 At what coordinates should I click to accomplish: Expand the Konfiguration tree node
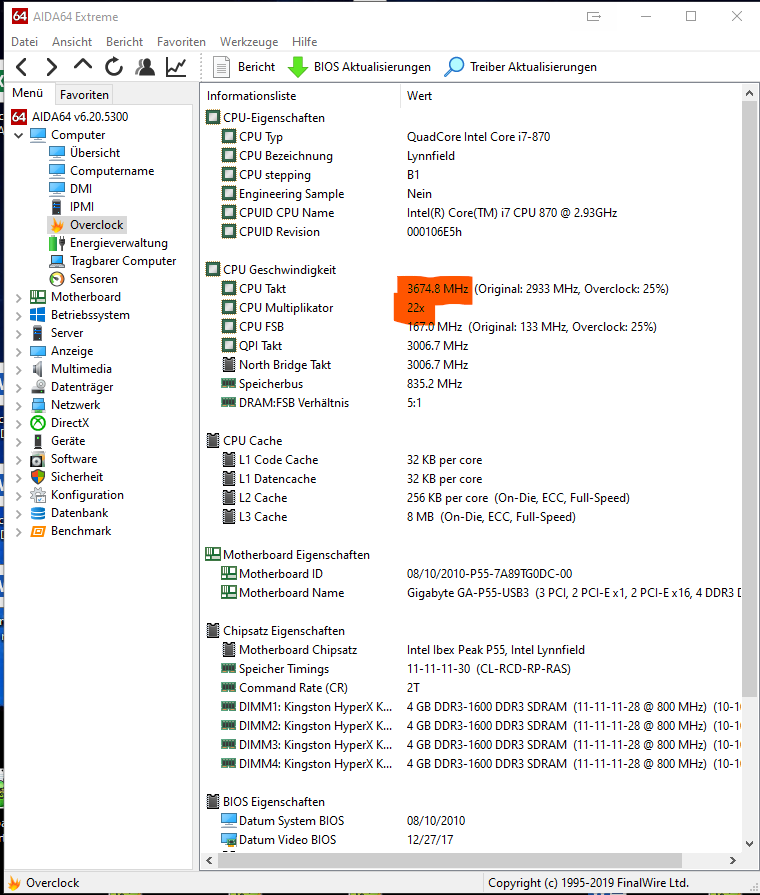tap(18, 495)
